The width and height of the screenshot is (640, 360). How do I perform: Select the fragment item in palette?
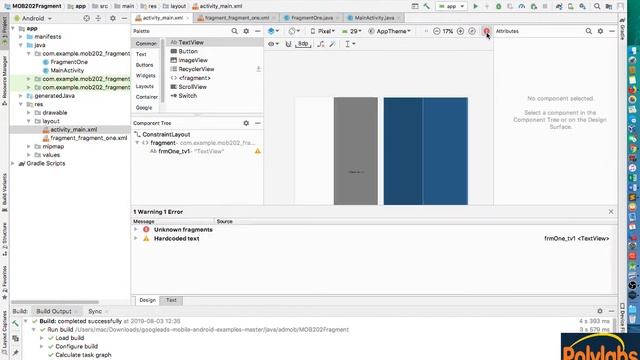pyautogui.click(x=194, y=78)
